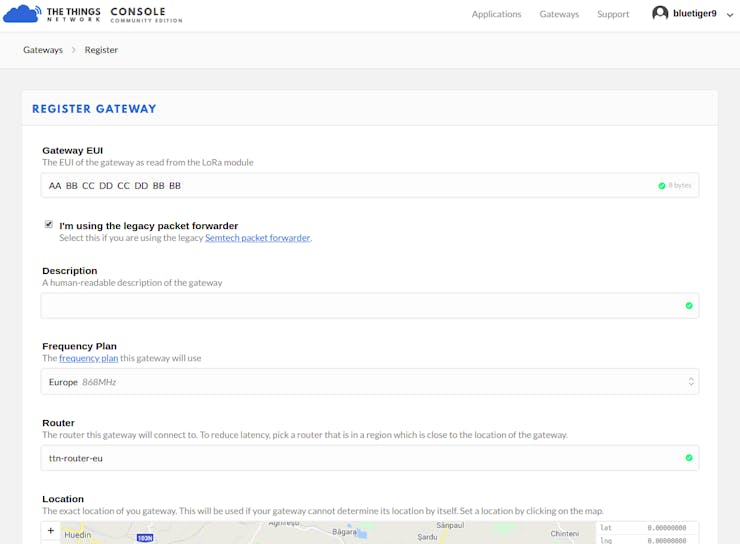This screenshot has height=544, width=740.
Task: Open the Support menu item
Action: 613,14
